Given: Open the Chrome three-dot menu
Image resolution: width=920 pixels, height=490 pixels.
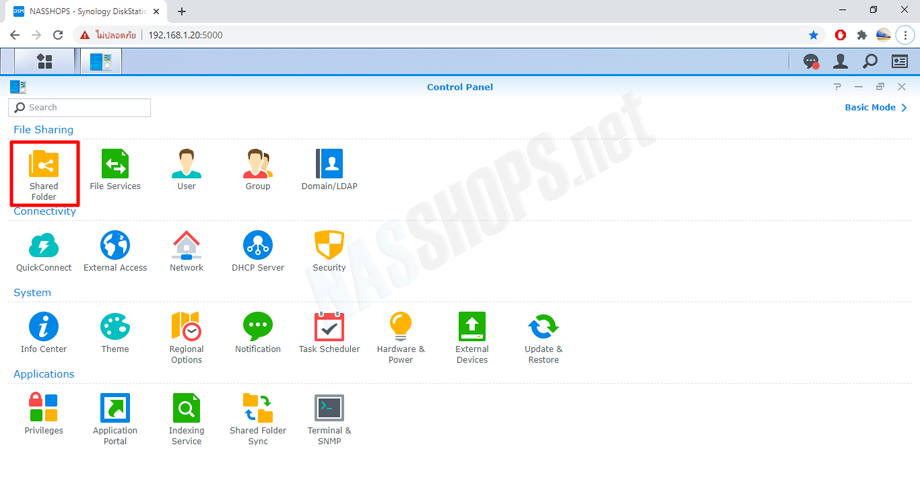Looking at the screenshot, I should click(905, 35).
